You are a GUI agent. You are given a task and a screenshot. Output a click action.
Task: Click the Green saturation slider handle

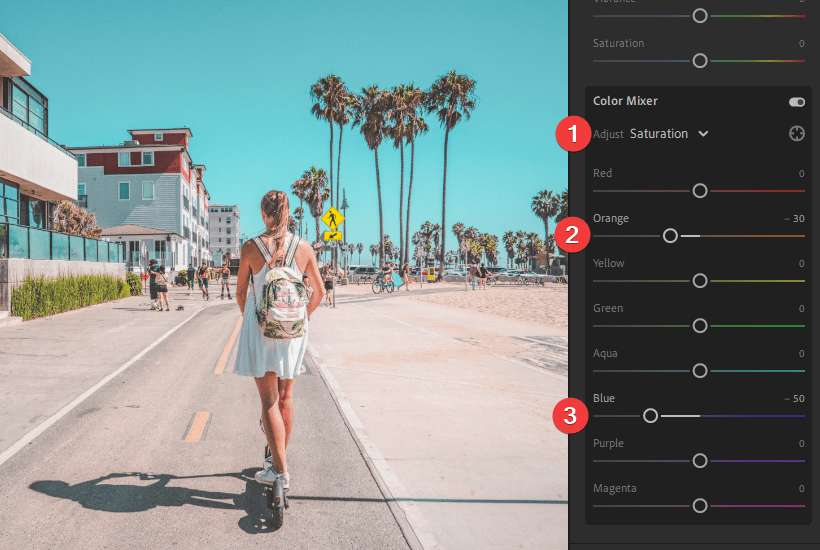point(700,326)
